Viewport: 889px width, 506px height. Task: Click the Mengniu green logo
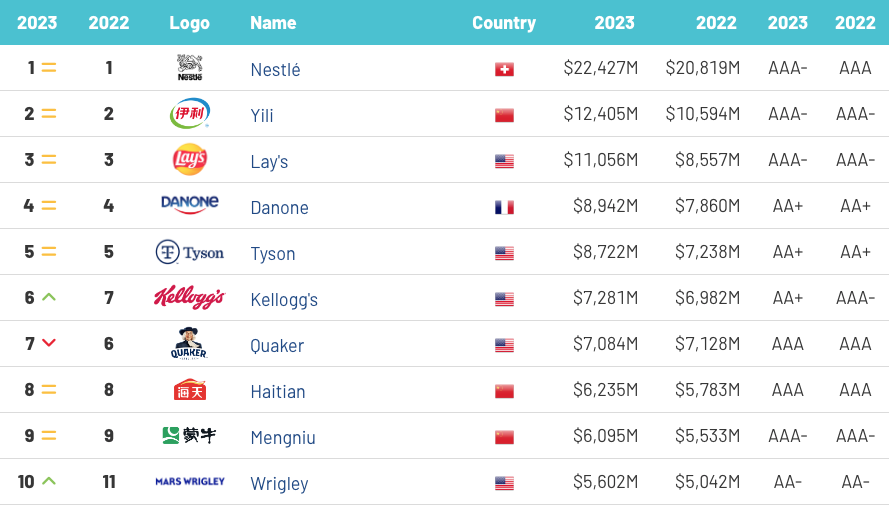click(x=189, y=436)
